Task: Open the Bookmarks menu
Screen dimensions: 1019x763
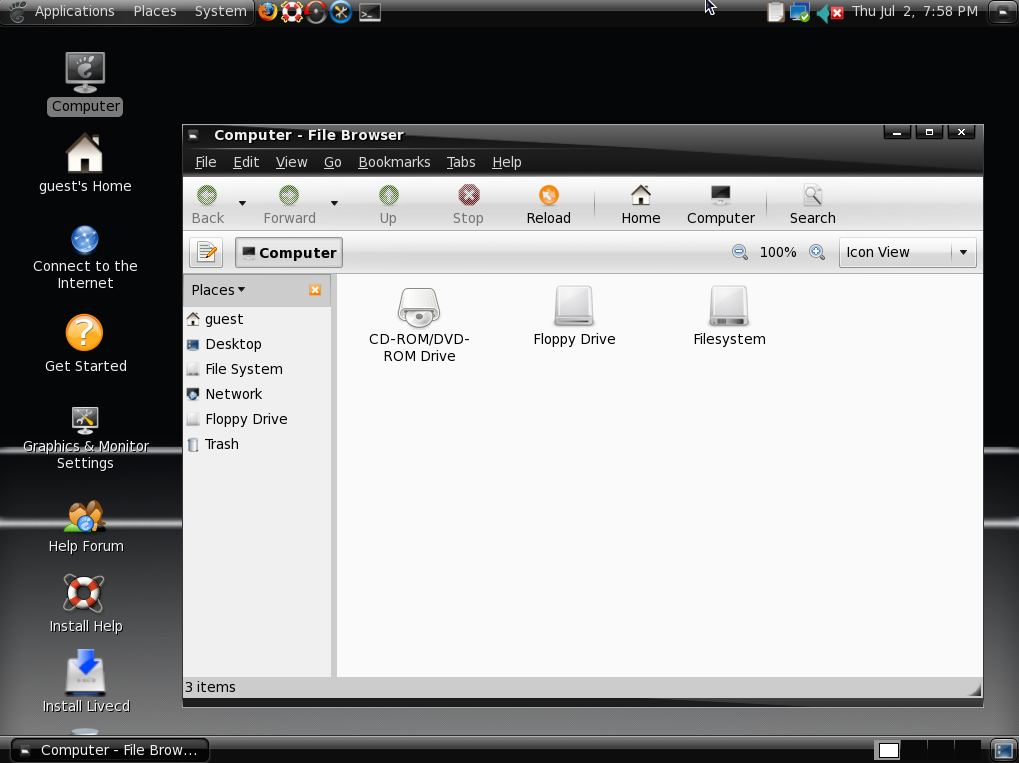Action: tap(394, 162)
